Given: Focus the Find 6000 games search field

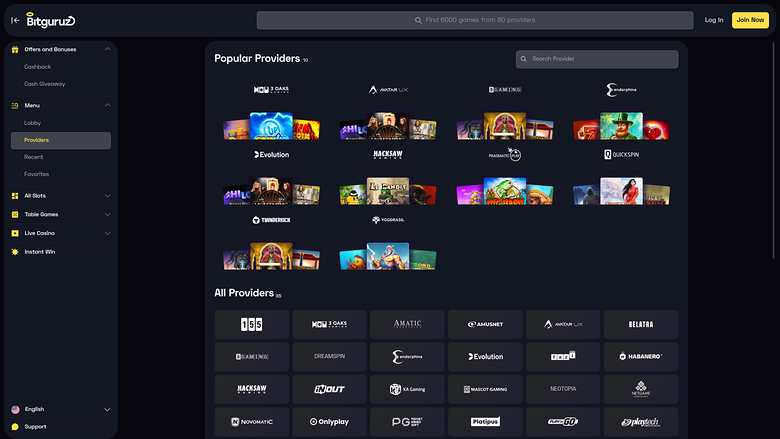Looking at the screenshot, I should 475,20.
